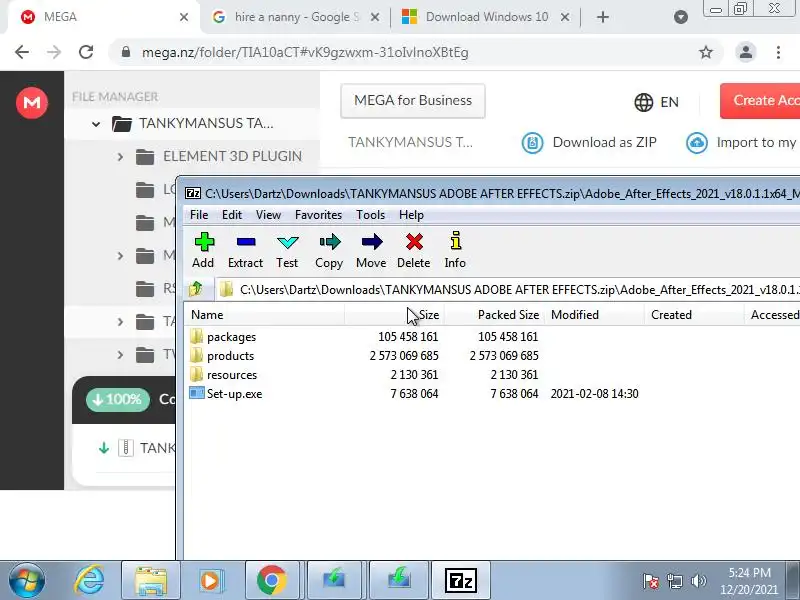
Task: Collapse the TANKYMANSUS TA... root folder
Action: click(96, 124)
